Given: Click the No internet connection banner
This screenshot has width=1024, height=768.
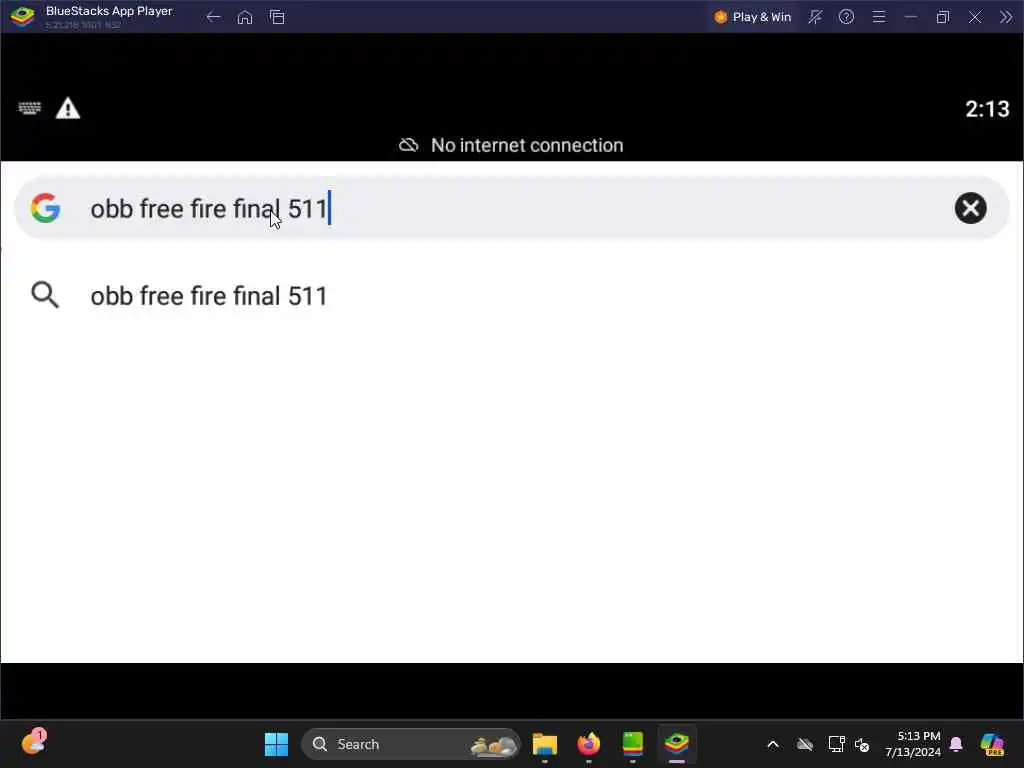Looking at the screenshot, I should 511,145.
